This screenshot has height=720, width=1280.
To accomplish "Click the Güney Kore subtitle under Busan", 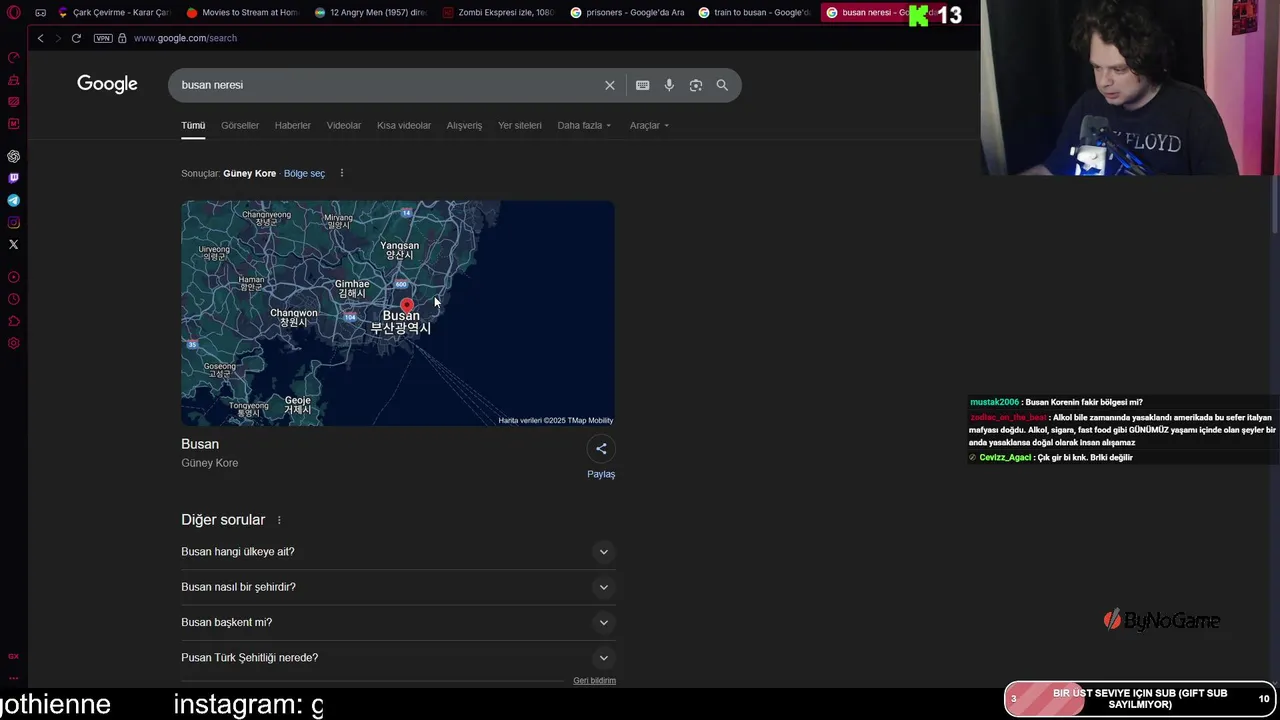I will click(x=210, y=463).
